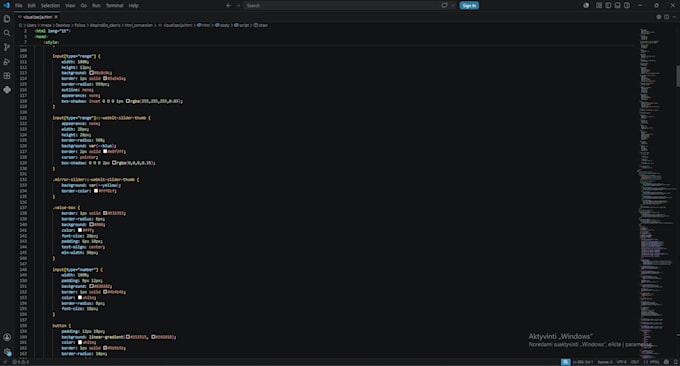Viewport: 680px width, 366px height.
Task: Click the UTF-8 encoding status item
Action: tap(621, 362)
